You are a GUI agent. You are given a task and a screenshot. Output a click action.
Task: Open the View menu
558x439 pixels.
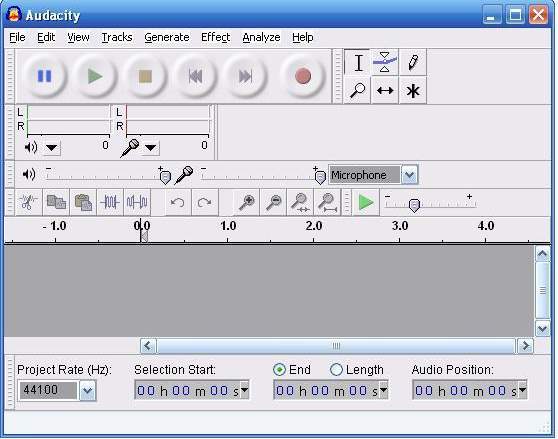[78, 37]
